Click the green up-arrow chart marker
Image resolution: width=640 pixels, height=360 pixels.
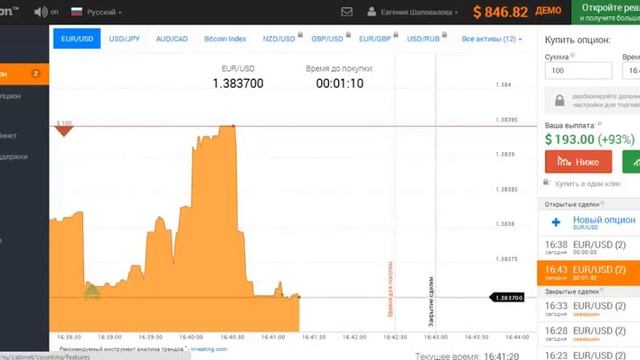(91, 291)
